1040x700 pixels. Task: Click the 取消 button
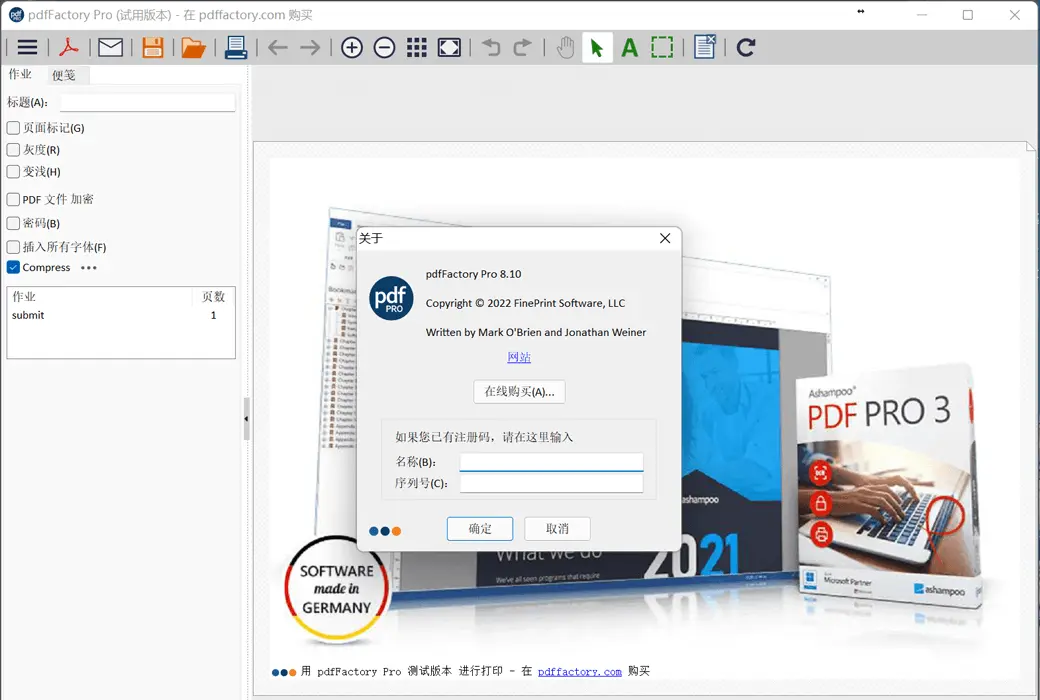[x=557, y=528]
